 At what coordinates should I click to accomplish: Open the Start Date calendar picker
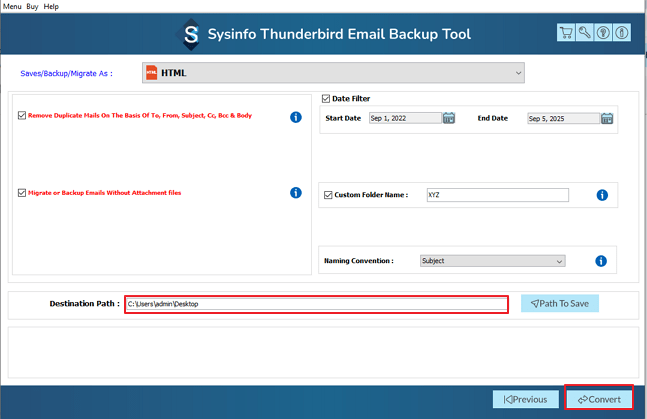point(449,118)
